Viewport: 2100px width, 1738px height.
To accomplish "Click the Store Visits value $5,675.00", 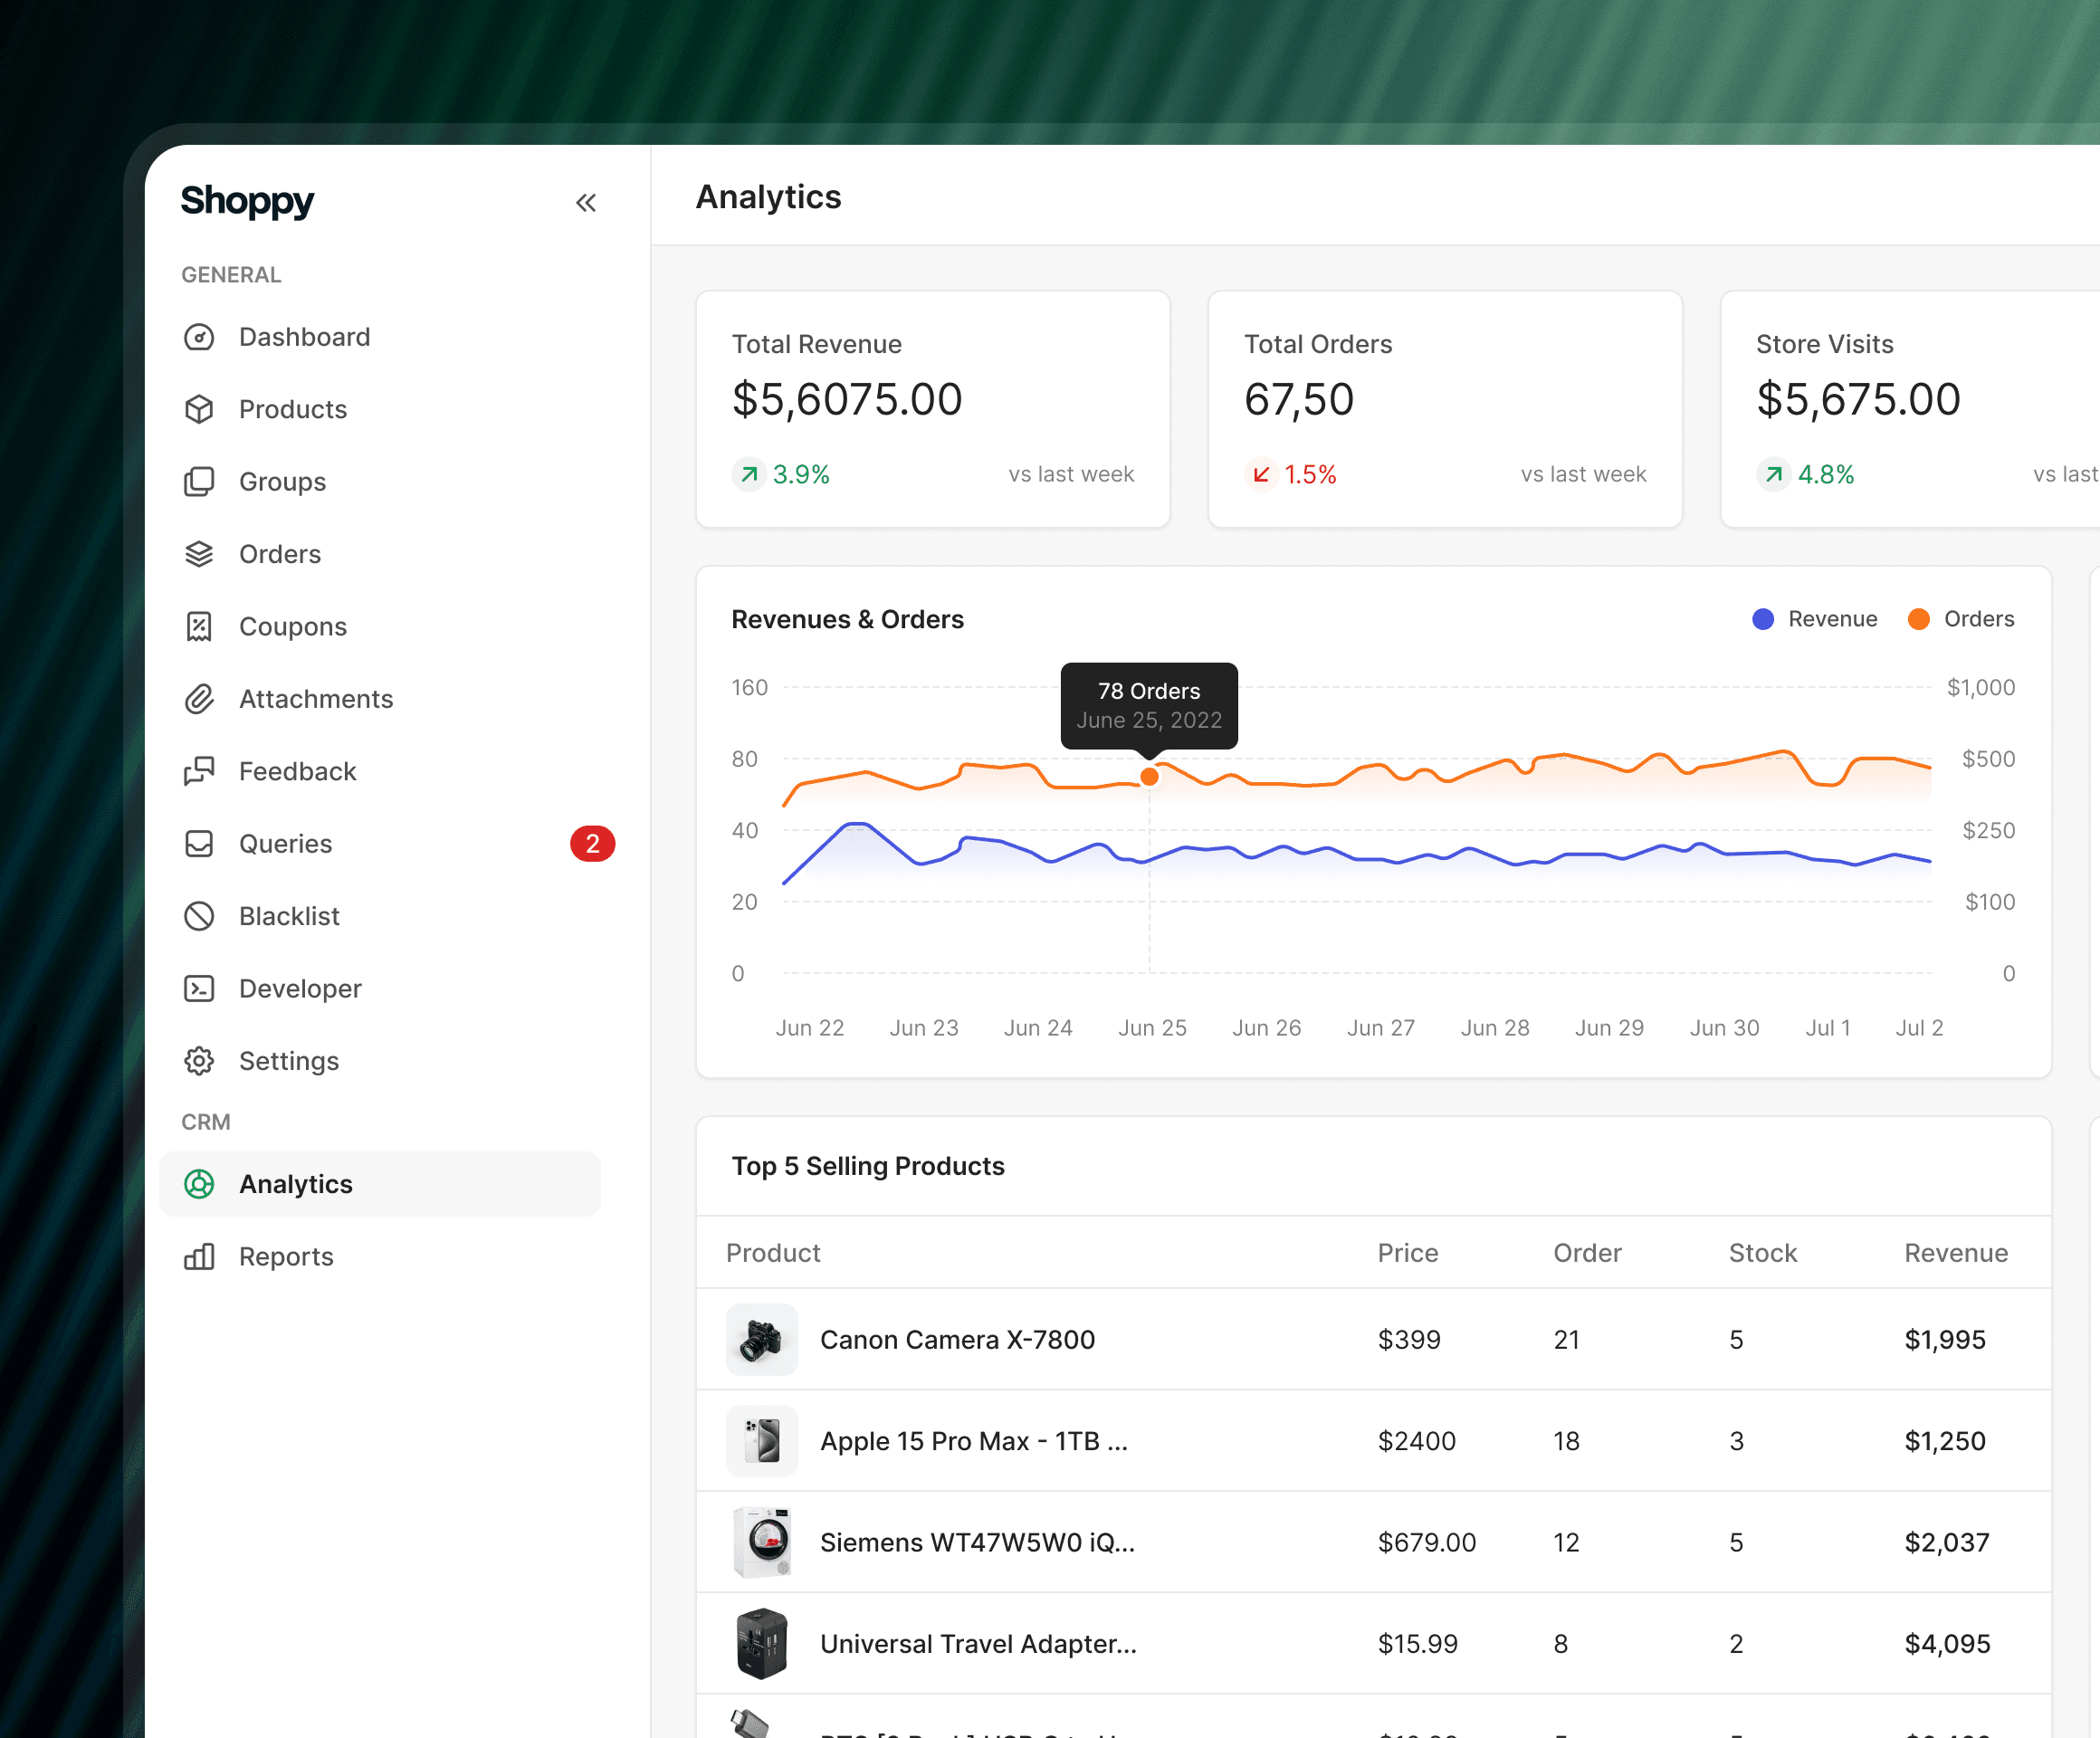I will tap(1858, 400).
